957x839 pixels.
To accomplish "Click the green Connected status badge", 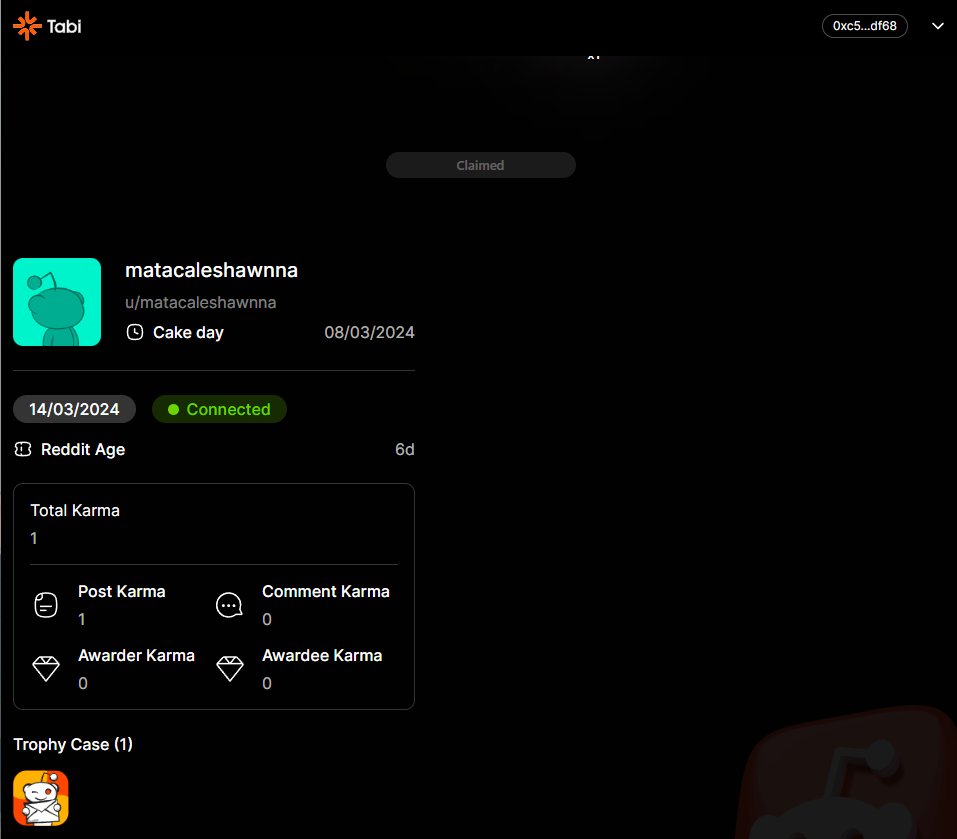I will tap(219, 409).
